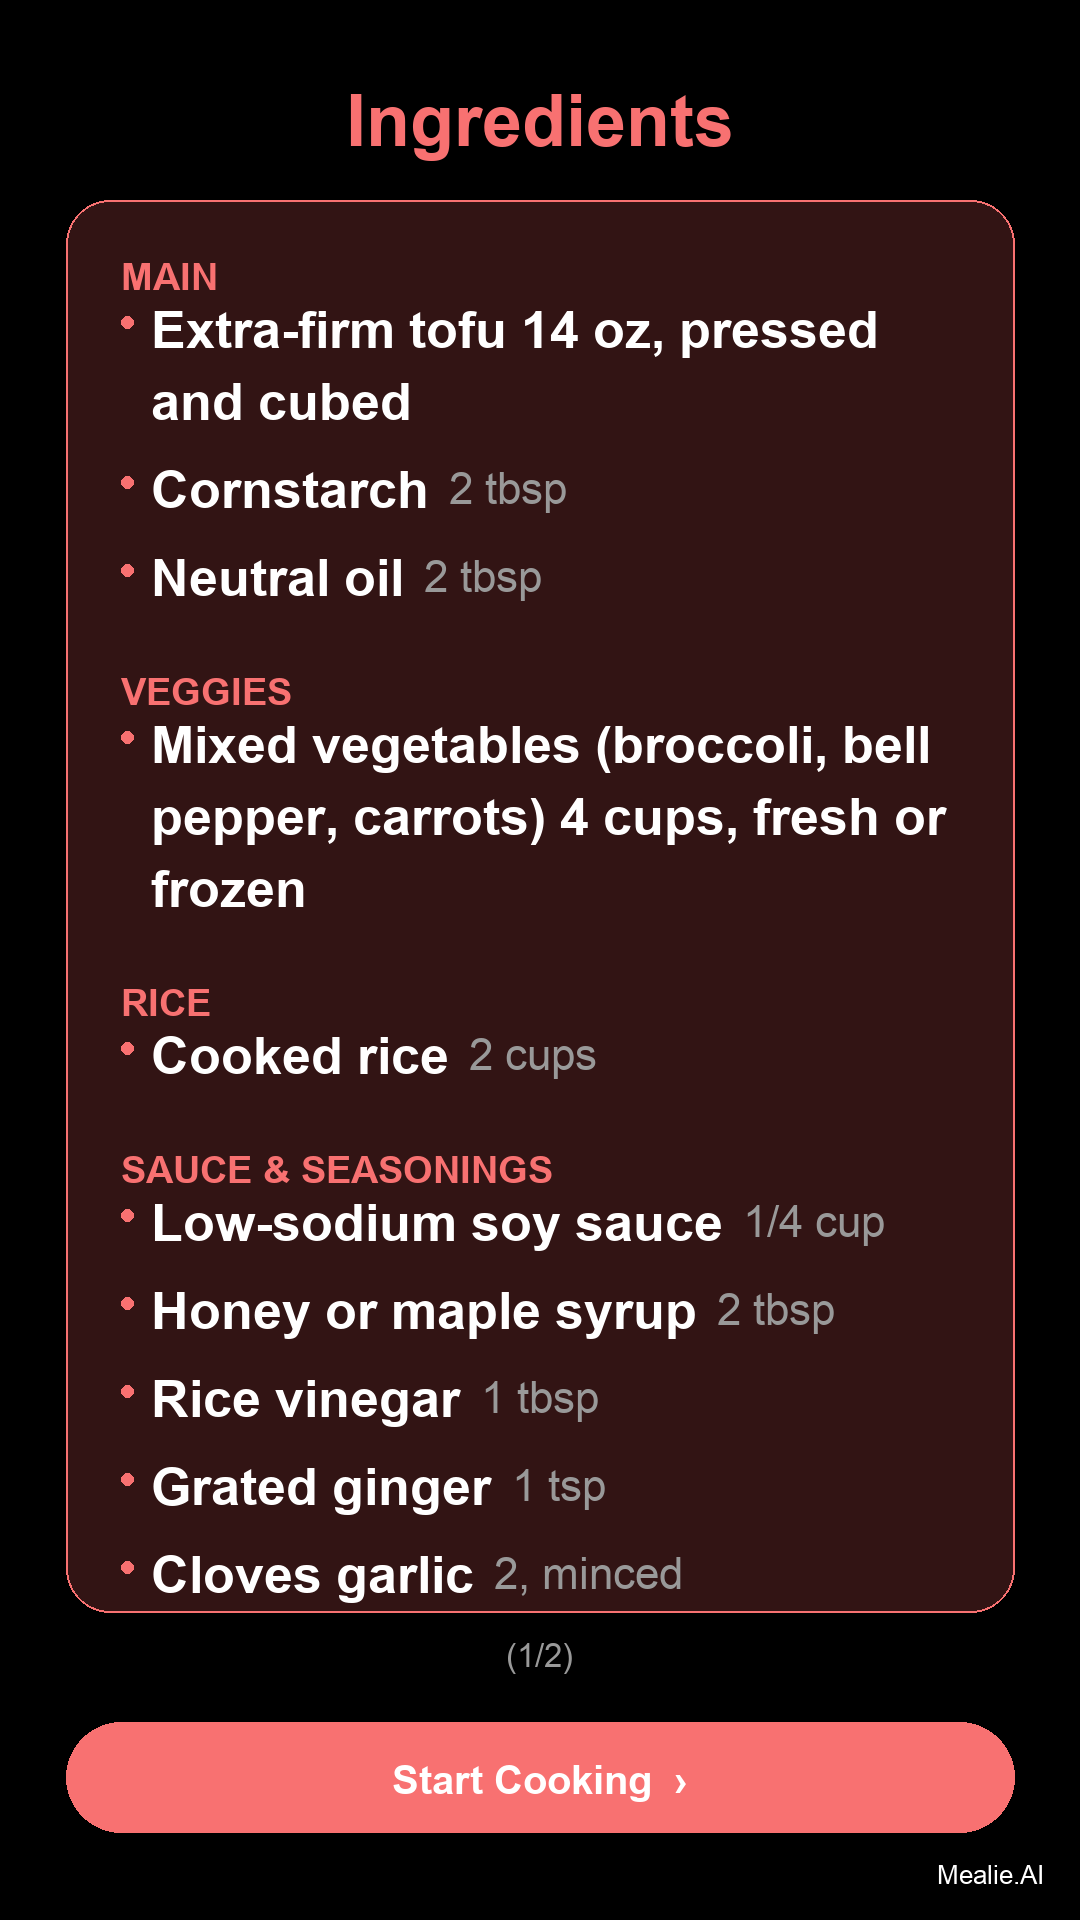This screenshot has height=1920, width=1080.
Task: Click the SAUCE & SEASONINGS header
Action: [336, 1170]
